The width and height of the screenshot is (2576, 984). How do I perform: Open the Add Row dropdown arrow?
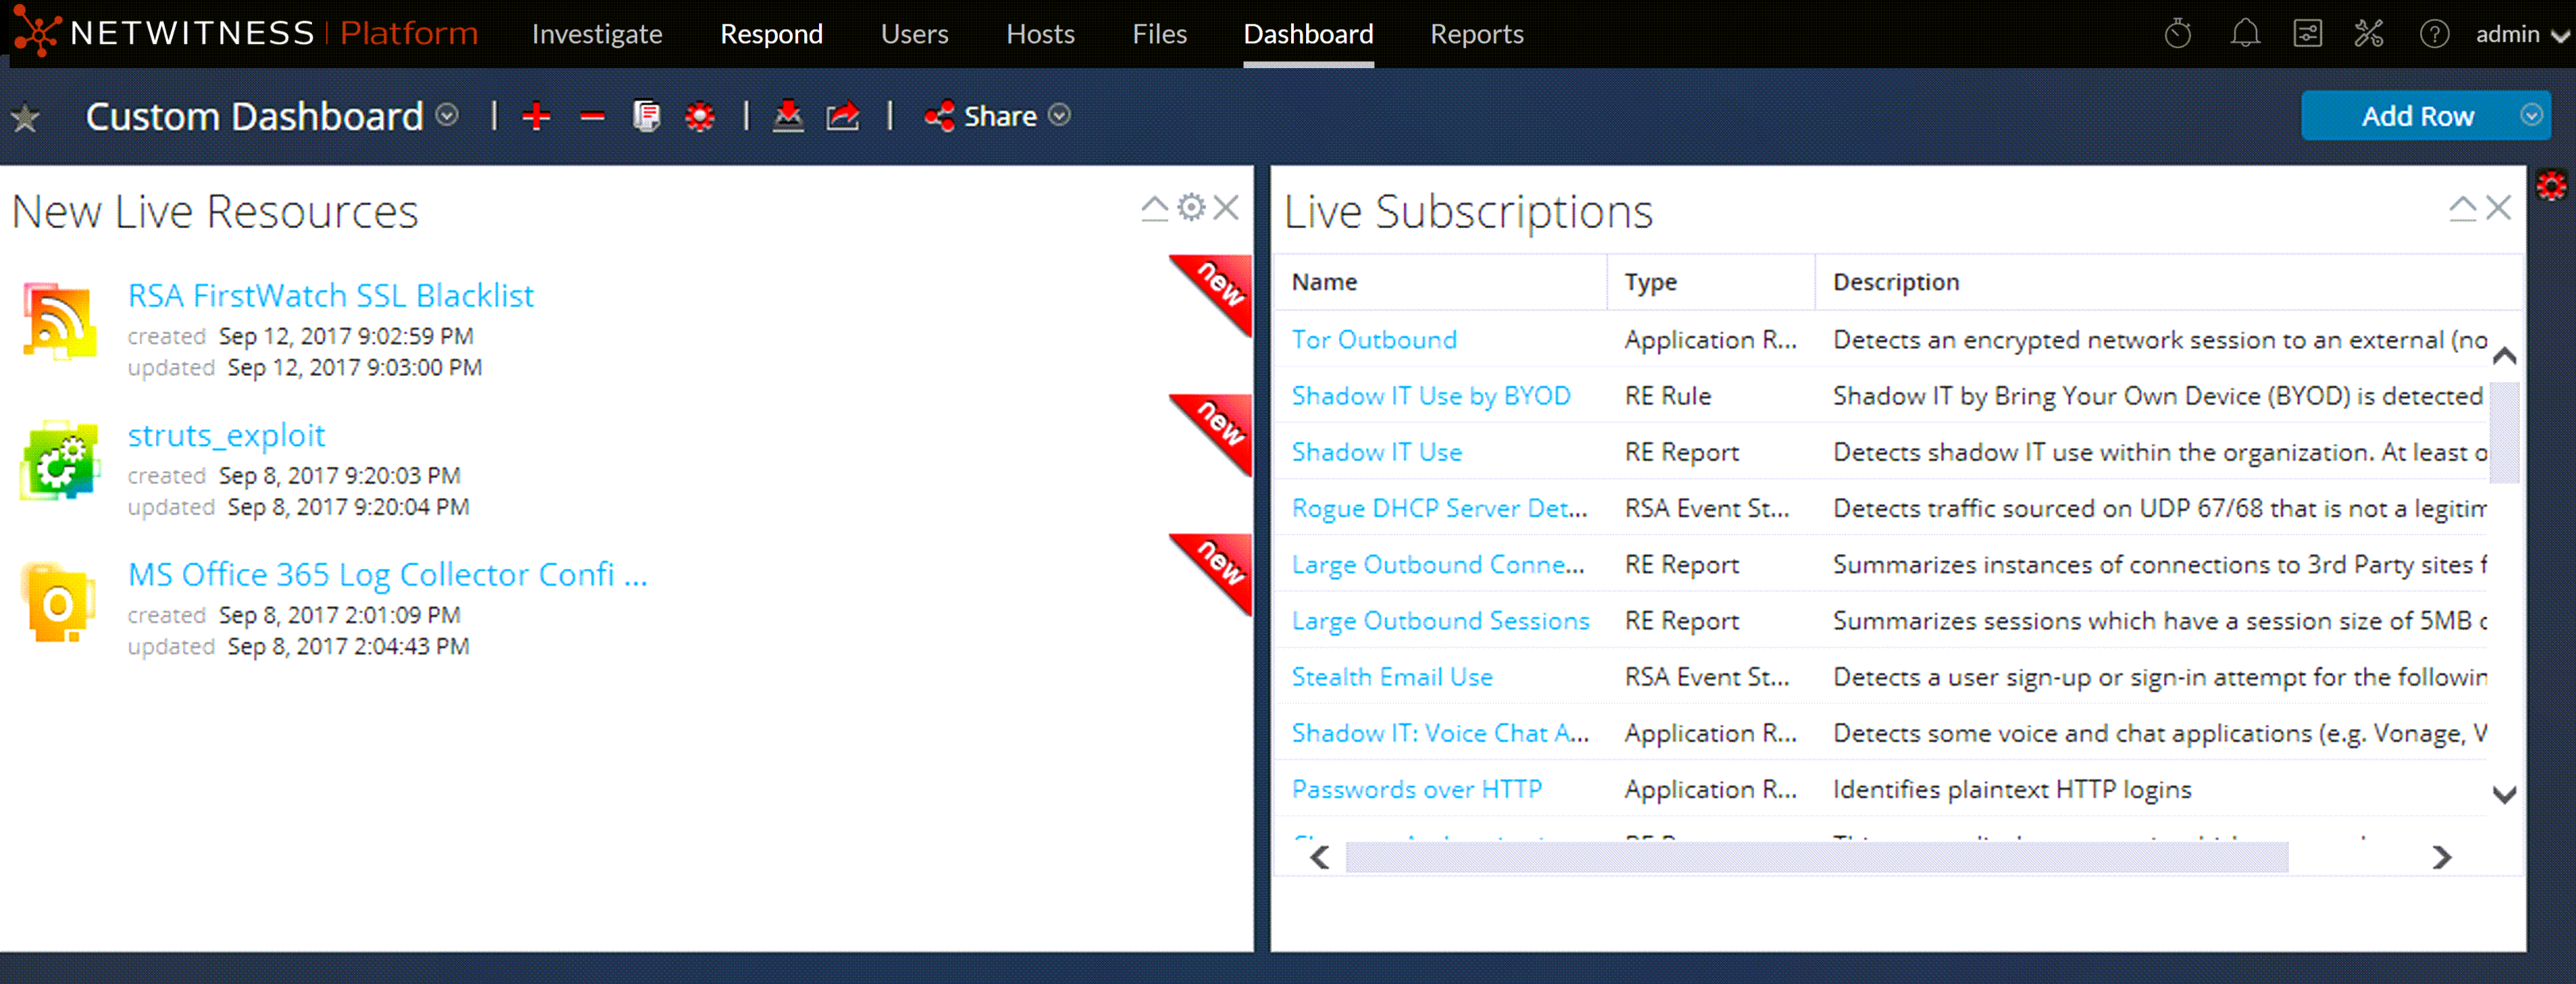click(2531, 116)
